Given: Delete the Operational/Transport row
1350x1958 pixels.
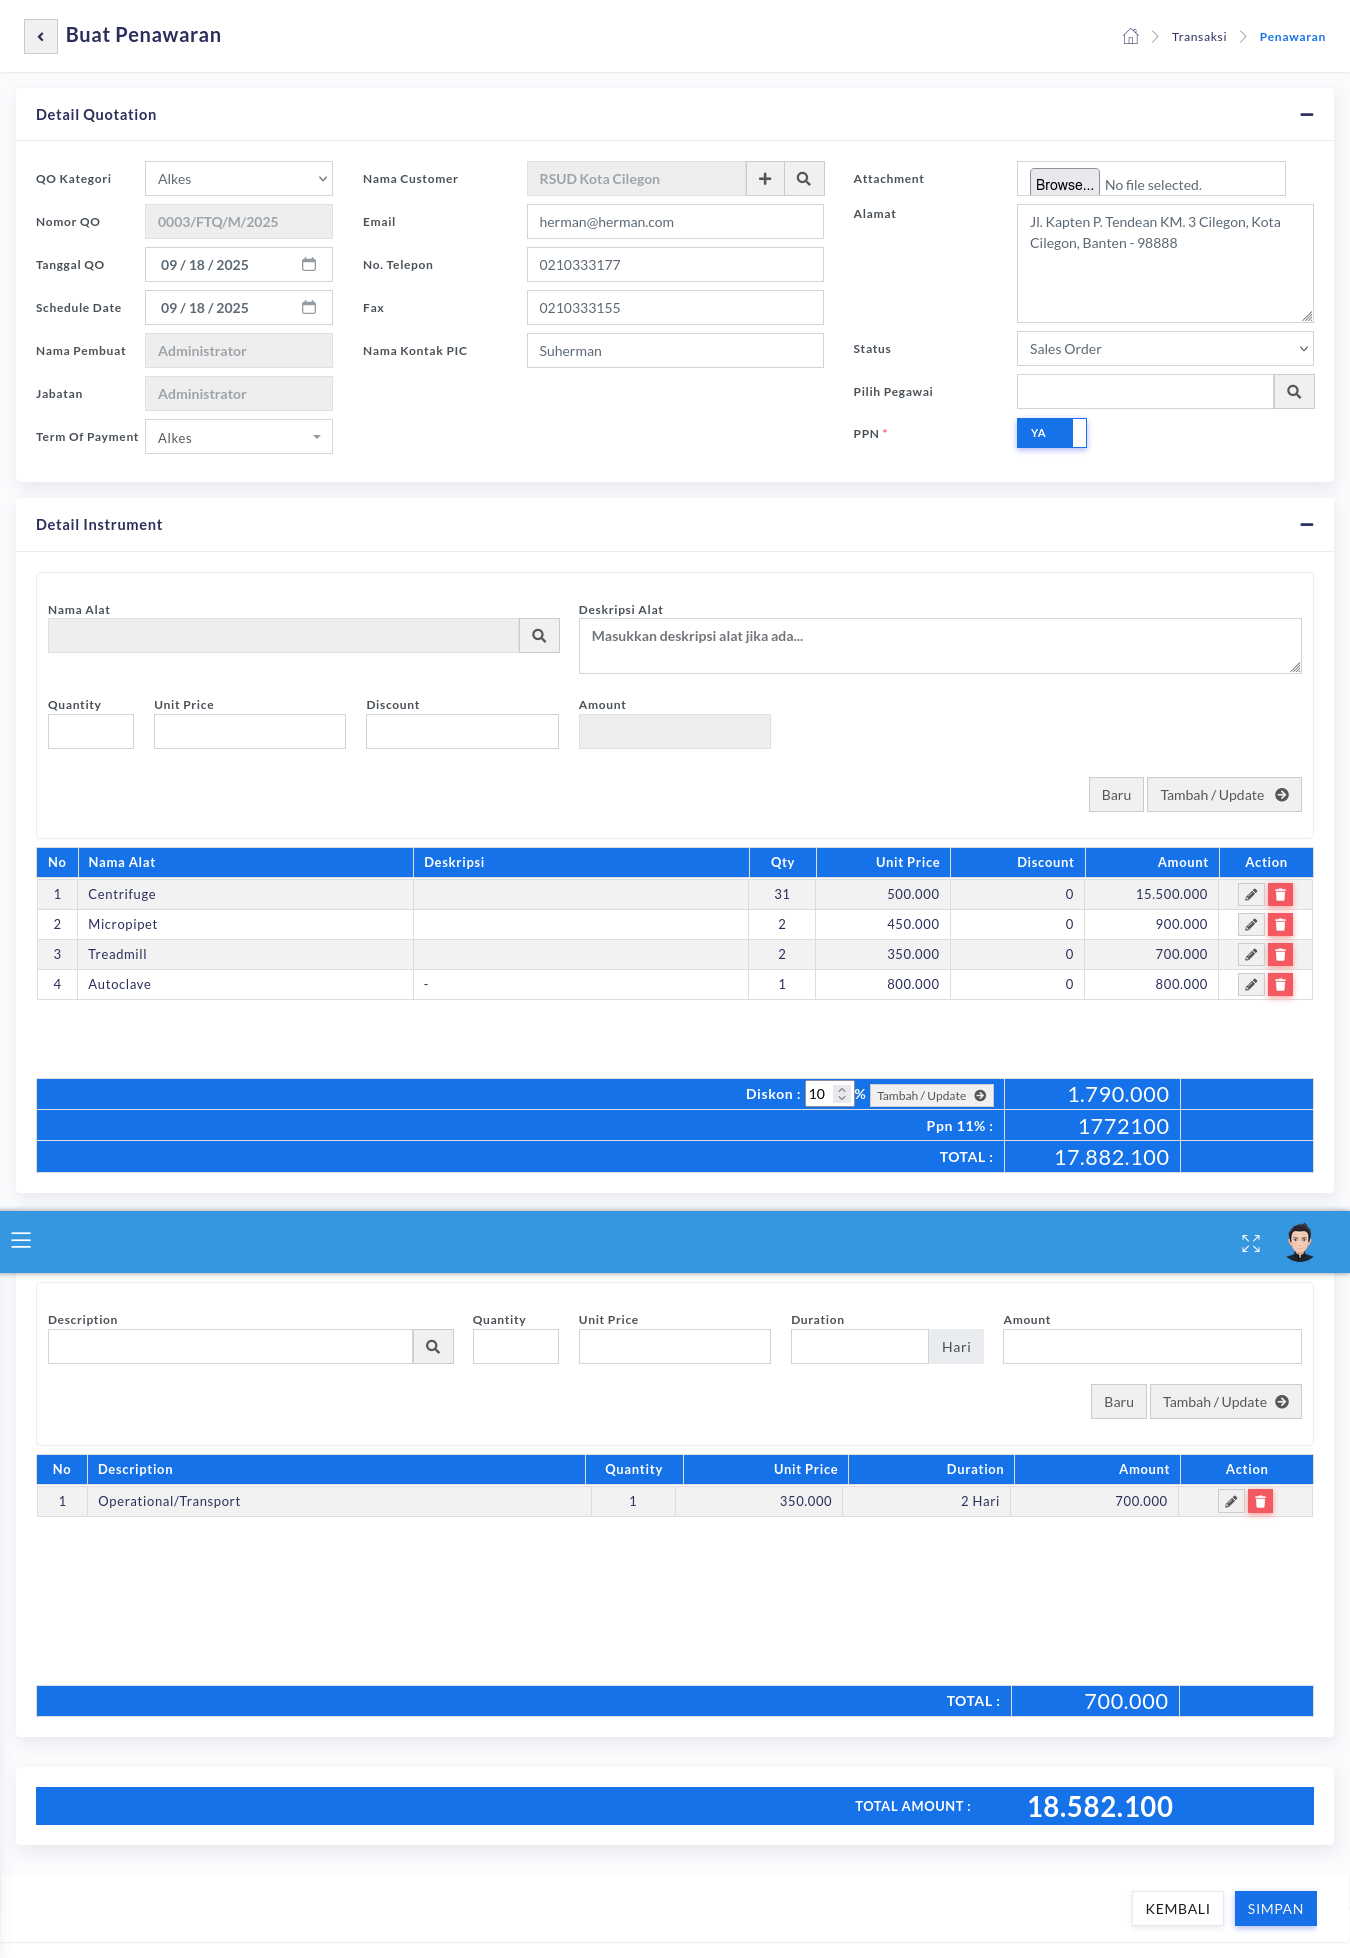Looking at the screenshot, I should (x=1260, y=1502).
